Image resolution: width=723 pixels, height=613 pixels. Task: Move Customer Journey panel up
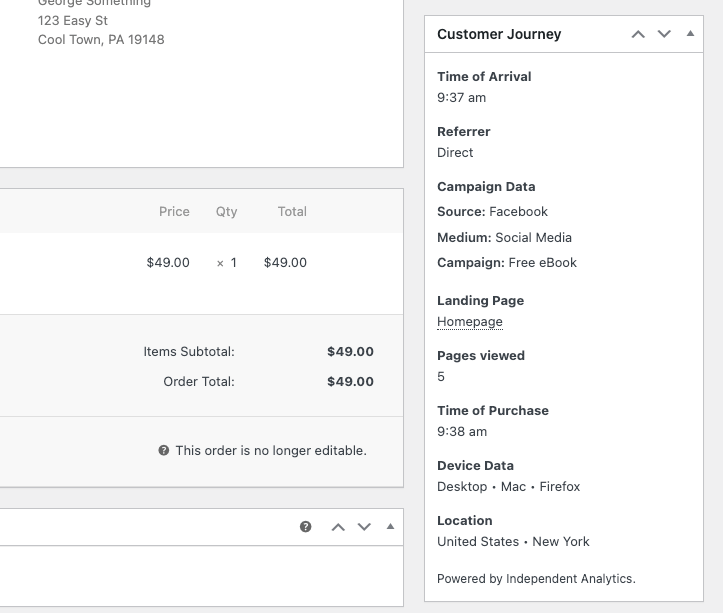point(638,34)
